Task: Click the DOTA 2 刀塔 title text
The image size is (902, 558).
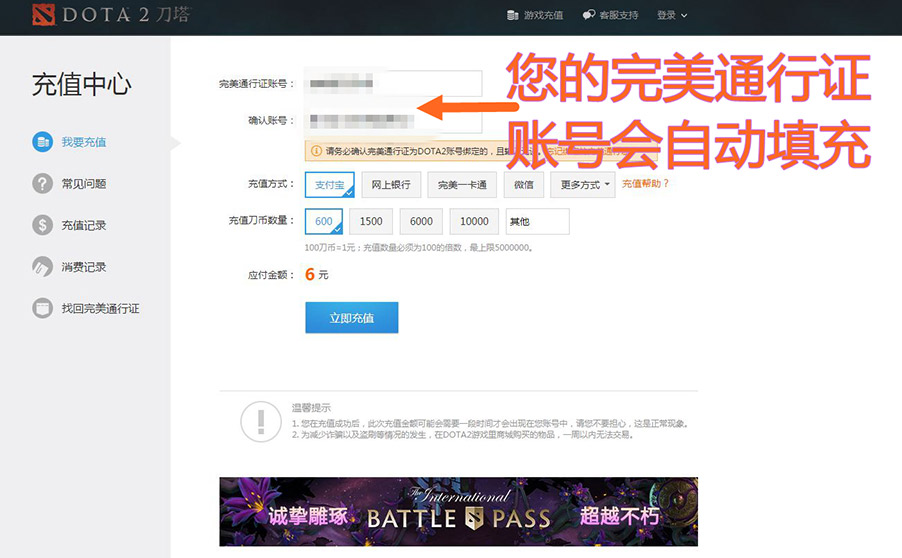Action: pyautogui.click(x=126, y=15)
